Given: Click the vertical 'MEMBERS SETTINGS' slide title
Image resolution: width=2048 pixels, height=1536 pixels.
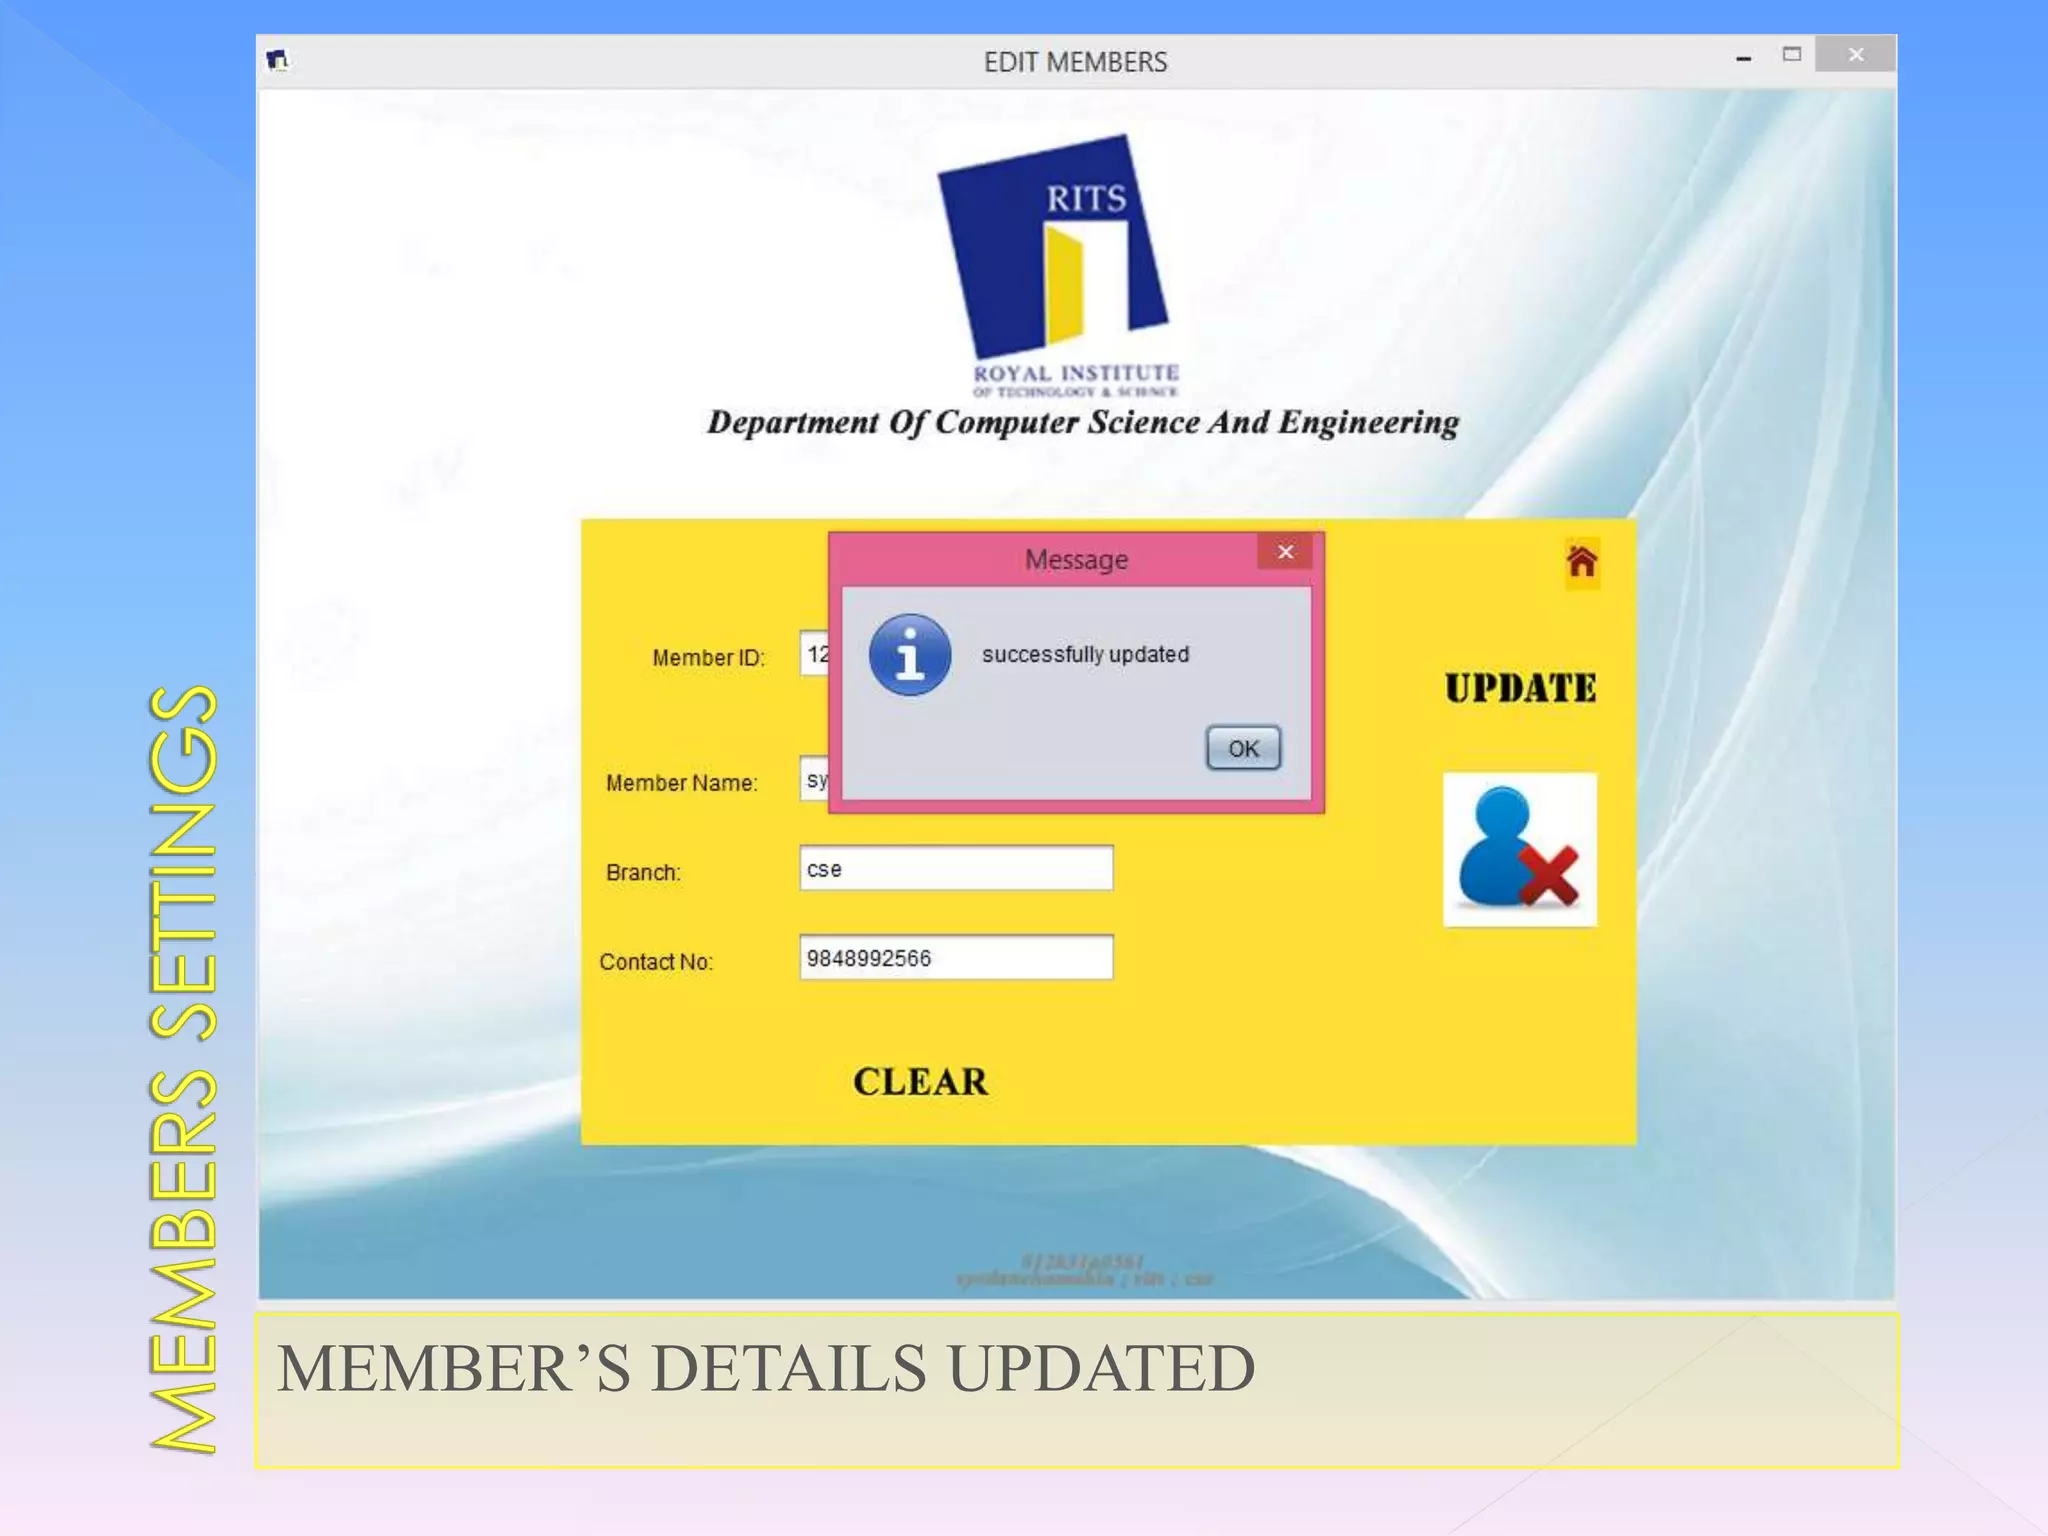Looking at the screenshot, I should (182, 1068).
